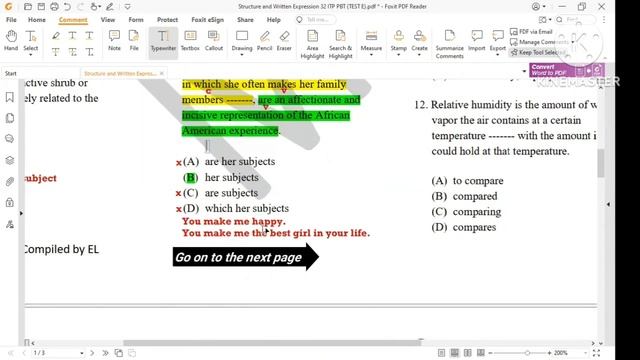Choose the Textbox tool
This screenshot has height=360, width=640.
190,40
